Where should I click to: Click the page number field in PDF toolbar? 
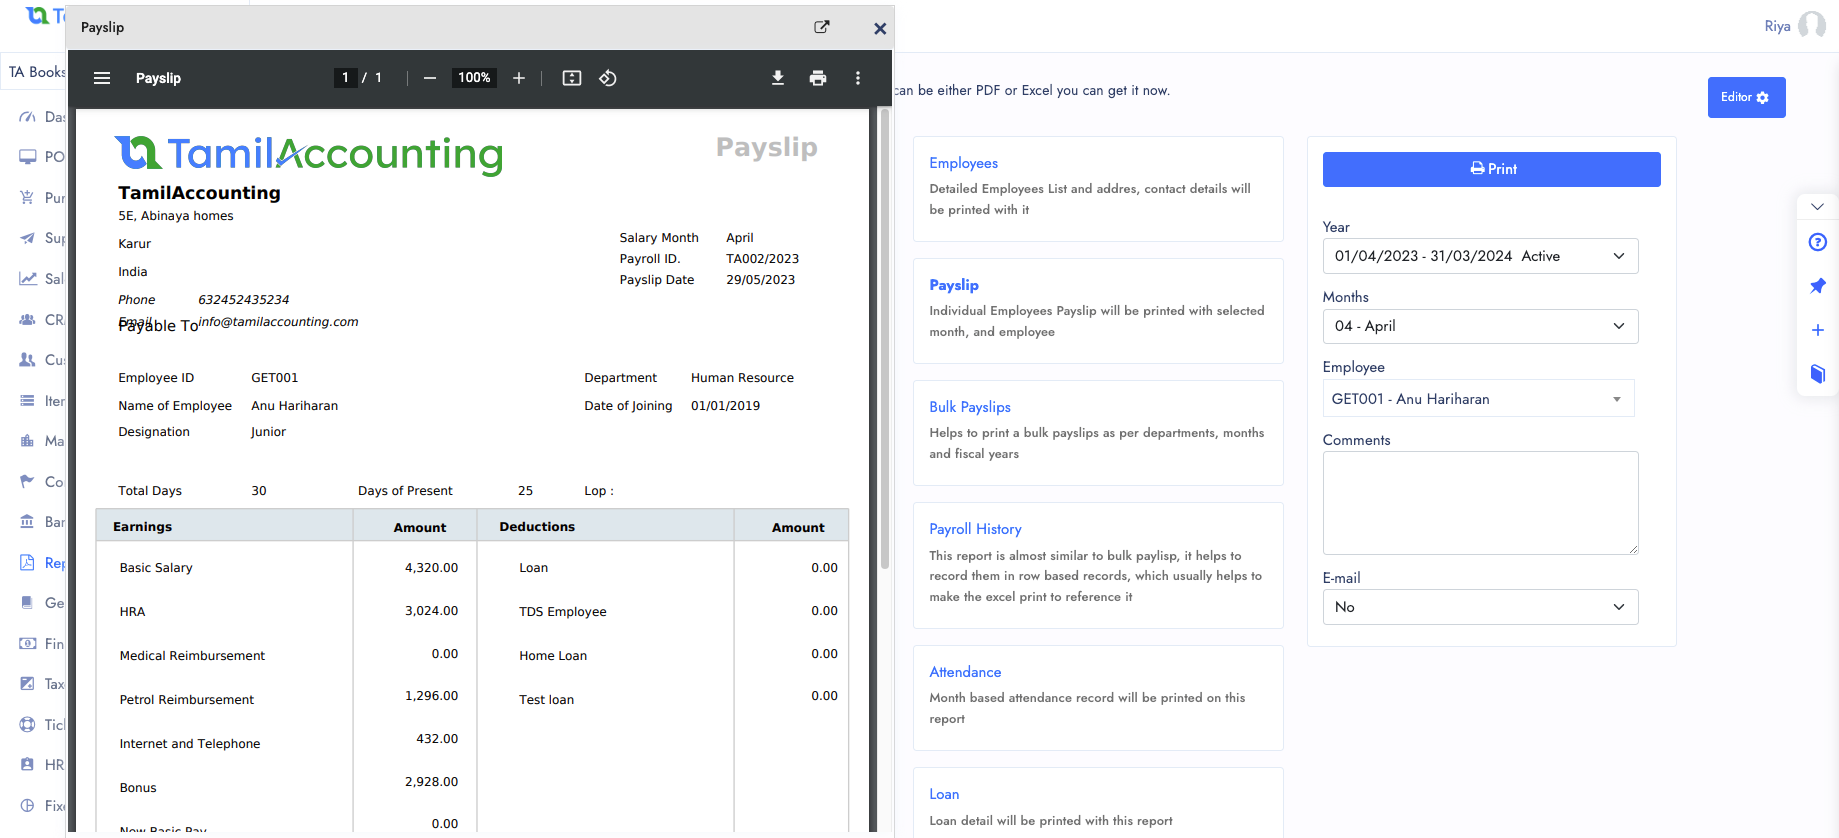346,78
